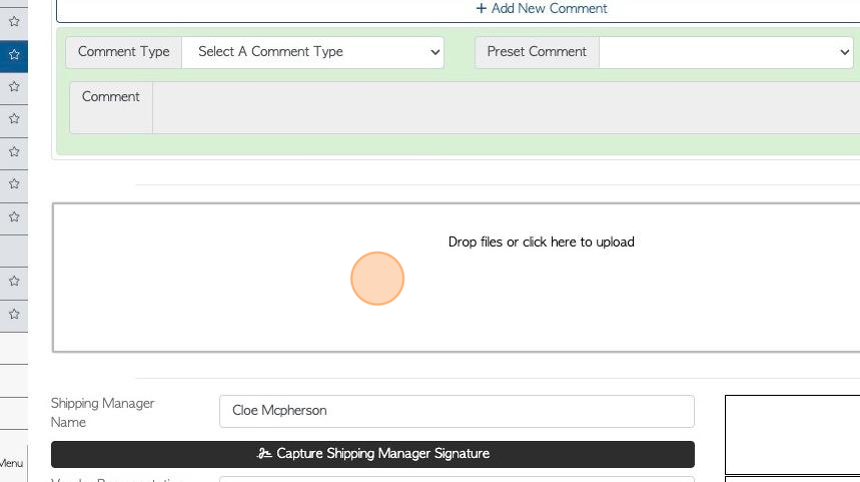Screen dimensions: 860x482
Task: Click into the Comment text area
Action: (506, 107)
